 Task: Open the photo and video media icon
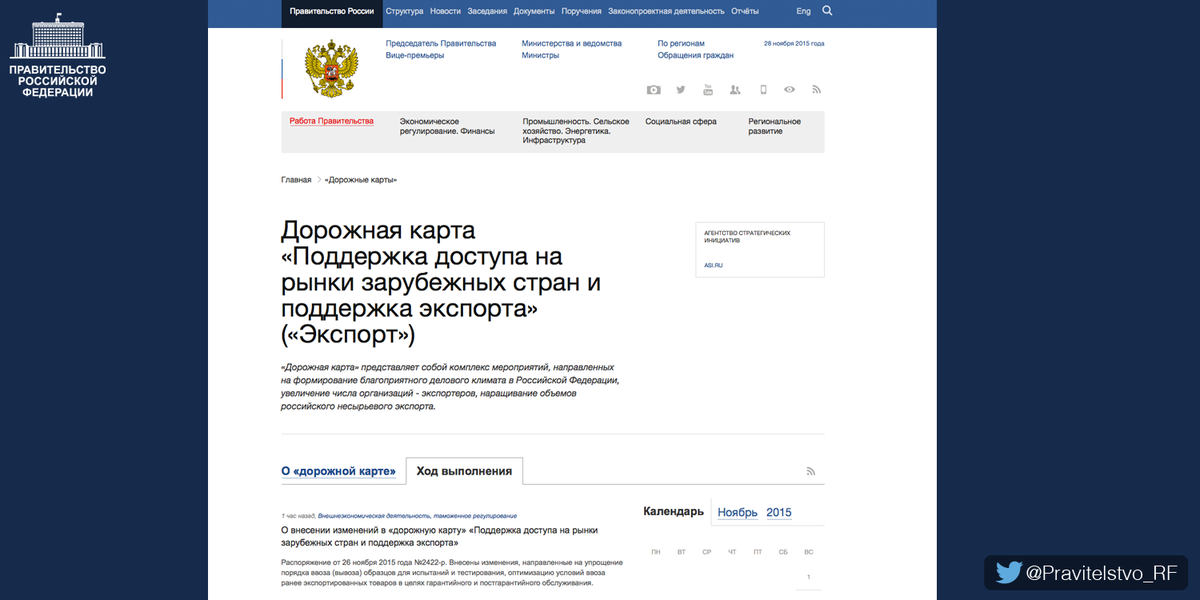click(x=653, y=90)
